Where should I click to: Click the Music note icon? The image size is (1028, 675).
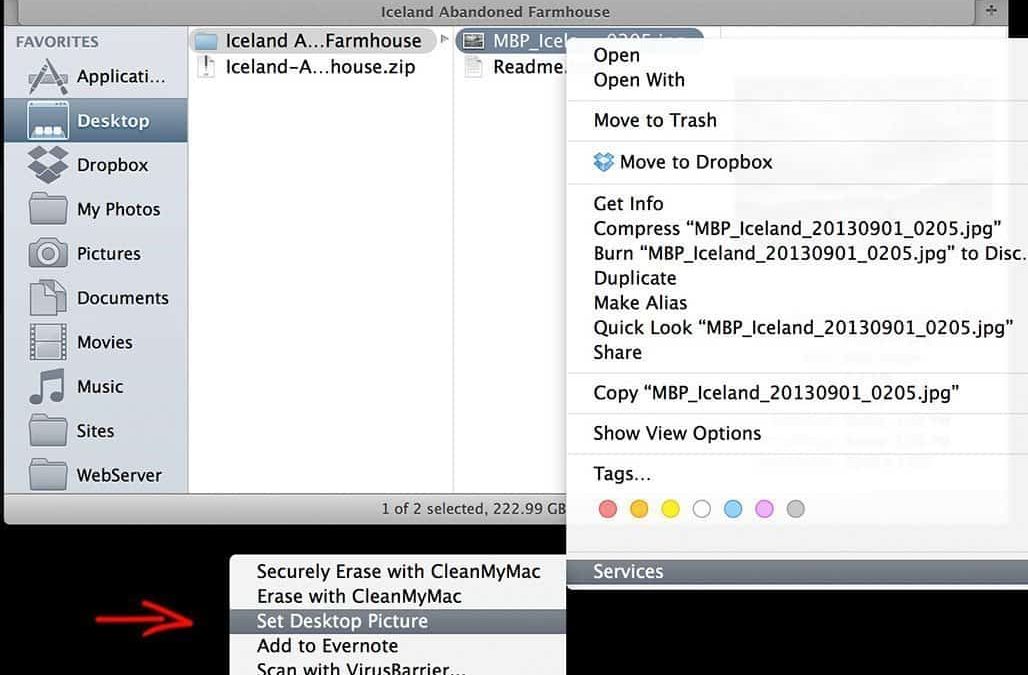click(47, 387)
